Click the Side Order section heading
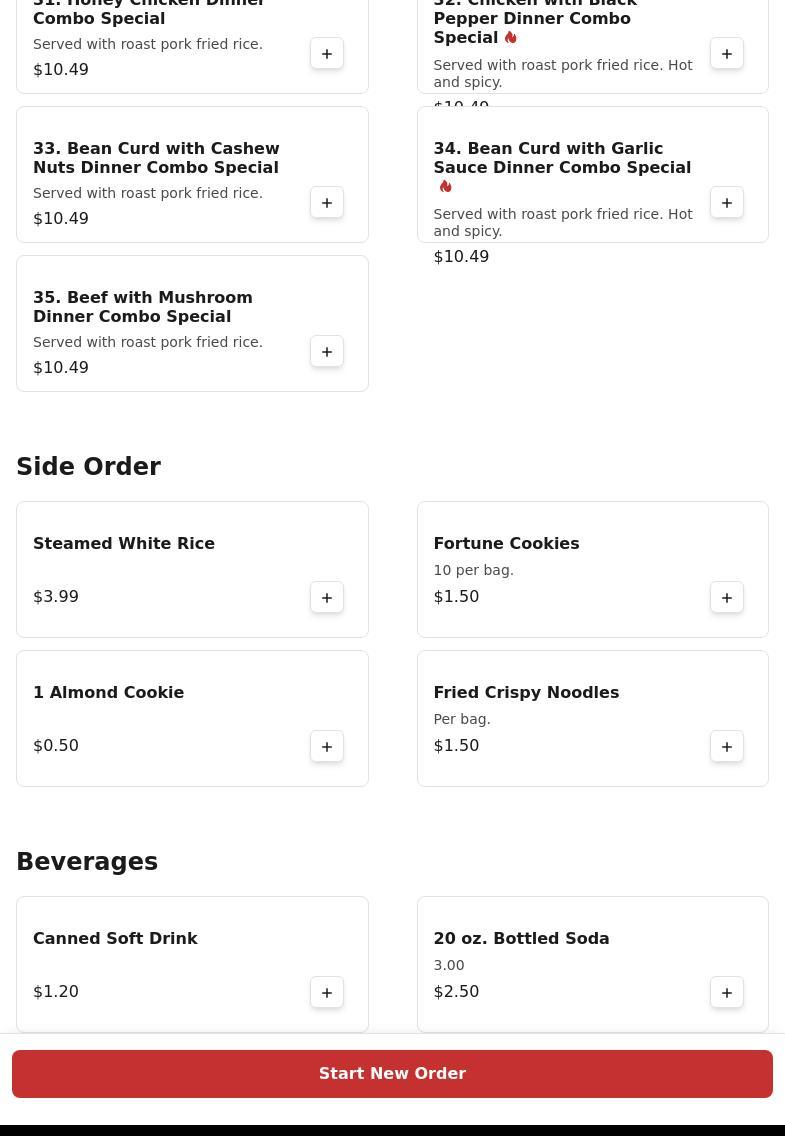Viewport: 785px width, 1136px height. (88, 467)
